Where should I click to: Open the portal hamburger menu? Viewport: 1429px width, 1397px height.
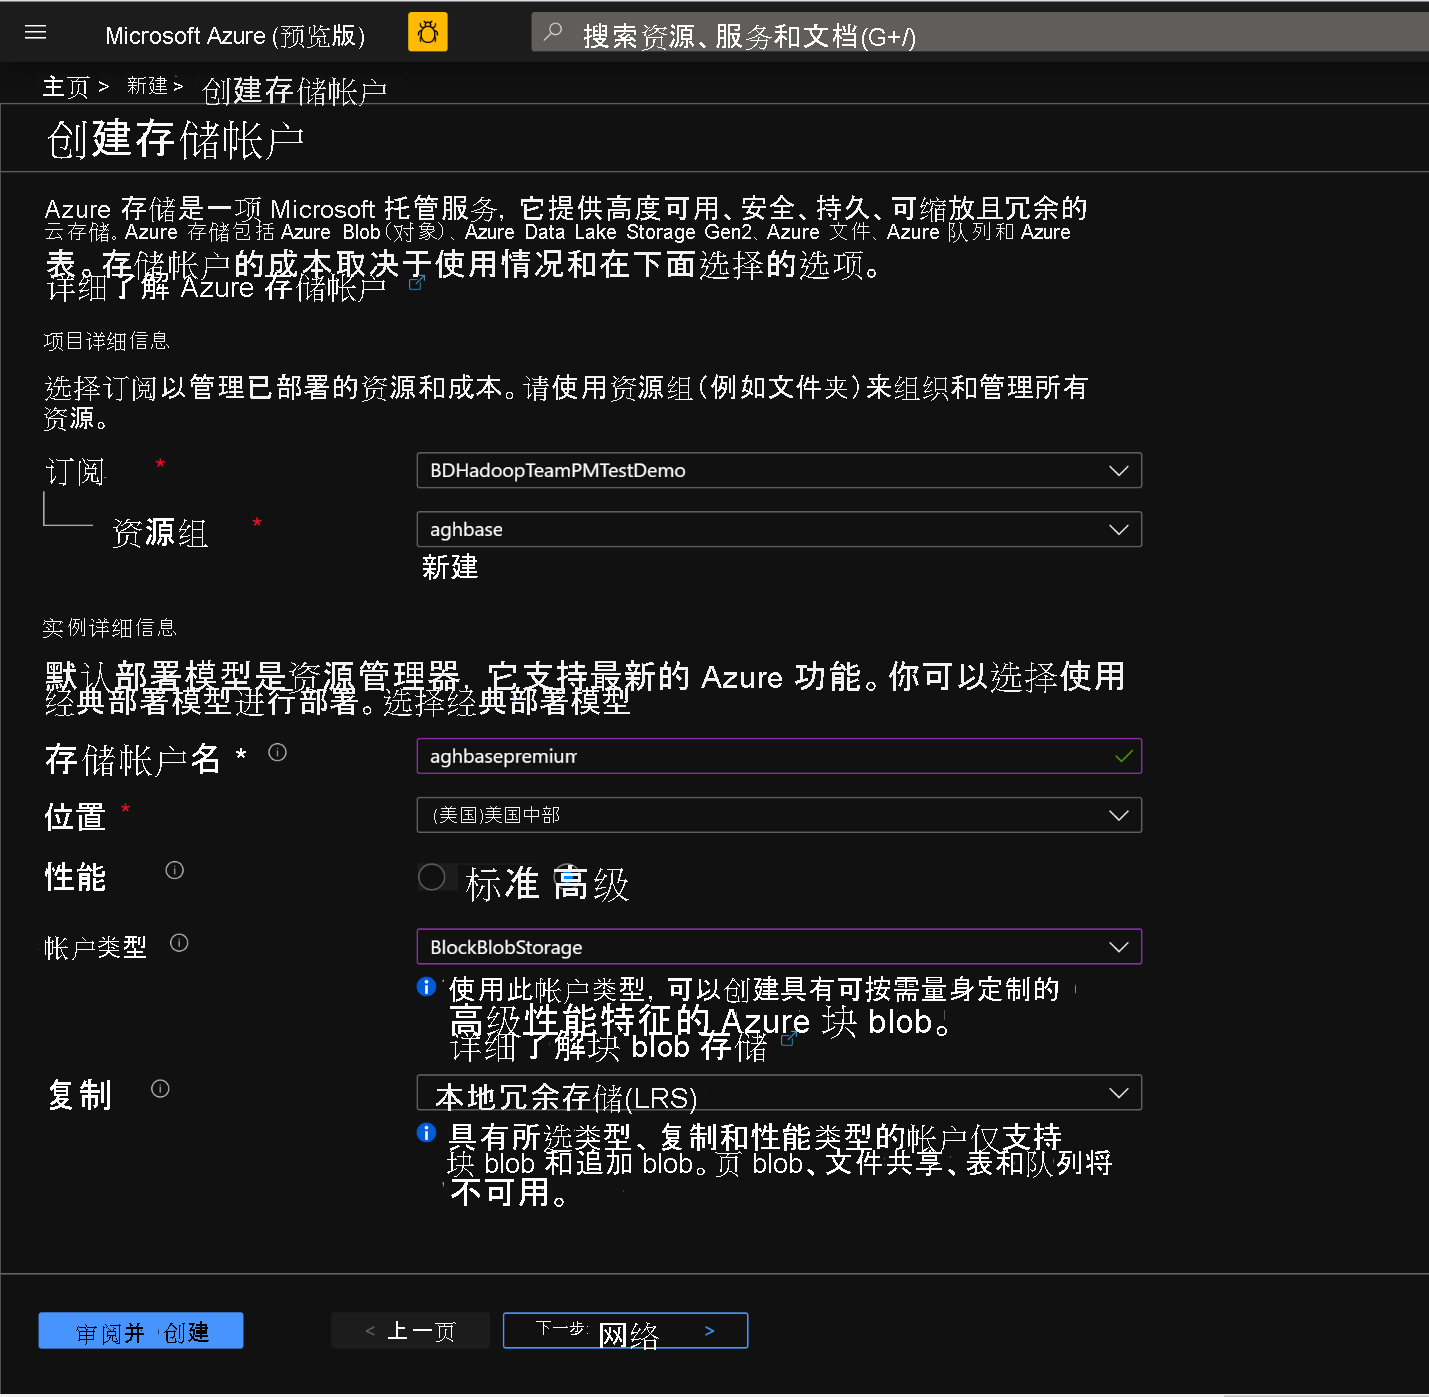(x=36, y=33)
